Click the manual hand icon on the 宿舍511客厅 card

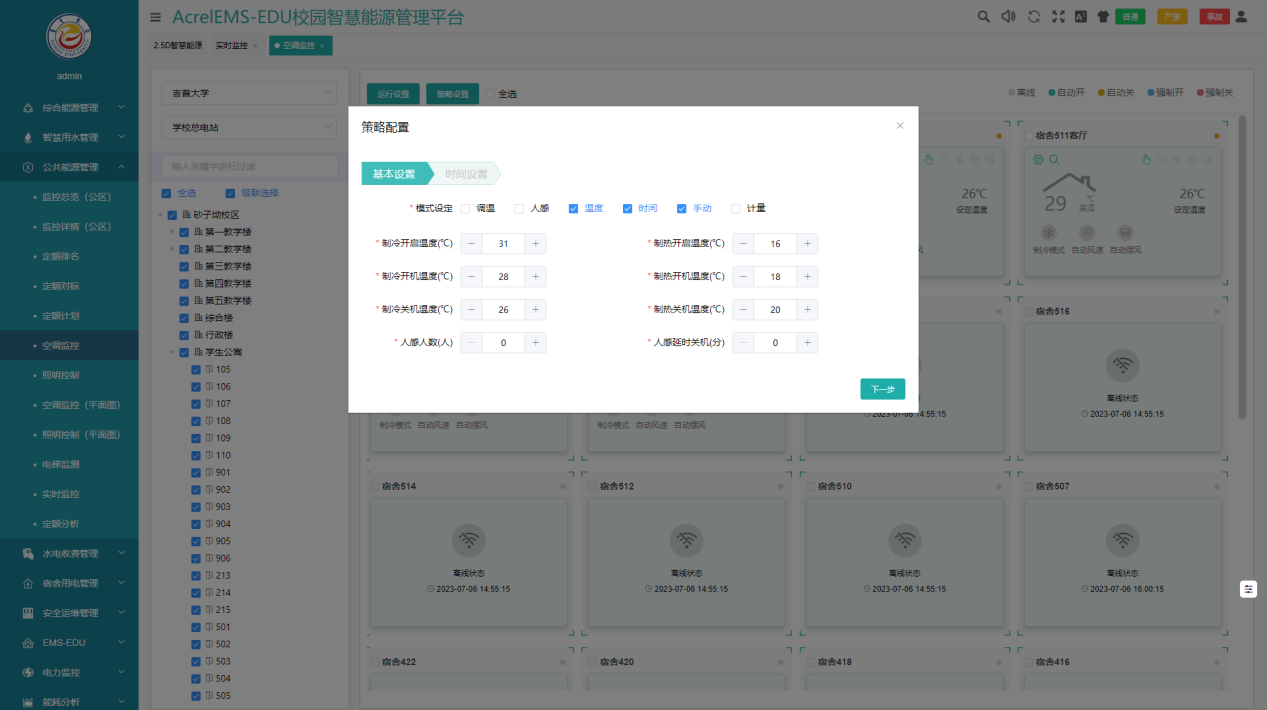[1146, 159]
